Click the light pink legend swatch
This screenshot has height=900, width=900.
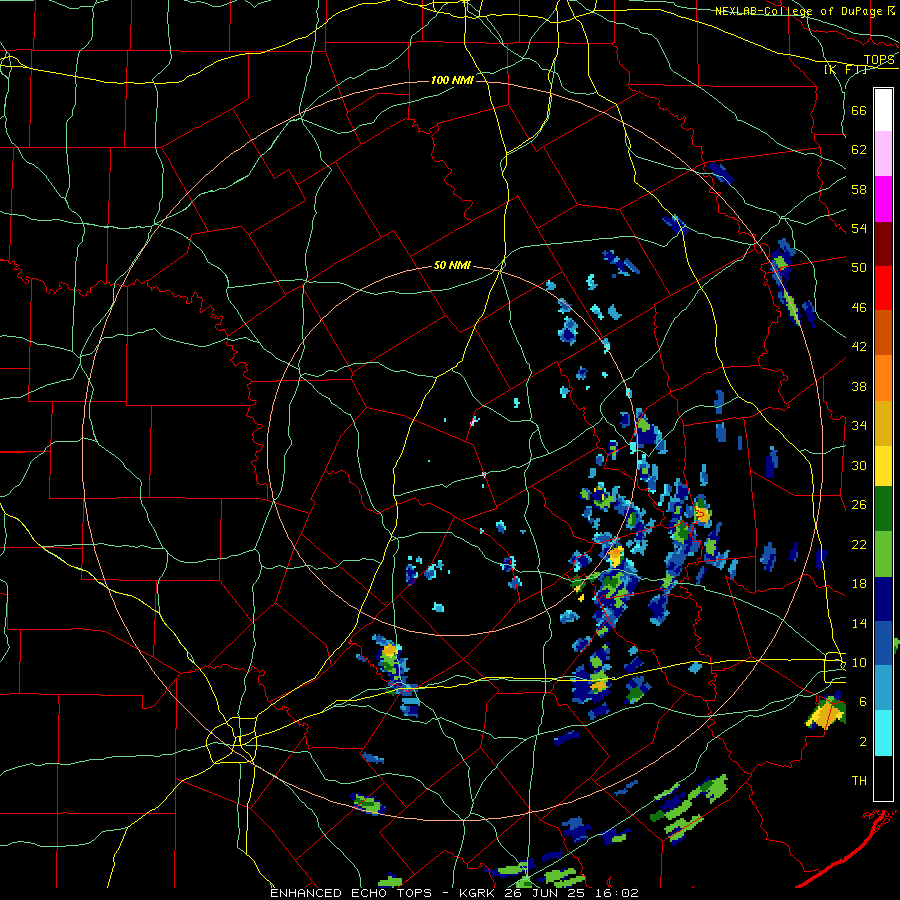883,154
